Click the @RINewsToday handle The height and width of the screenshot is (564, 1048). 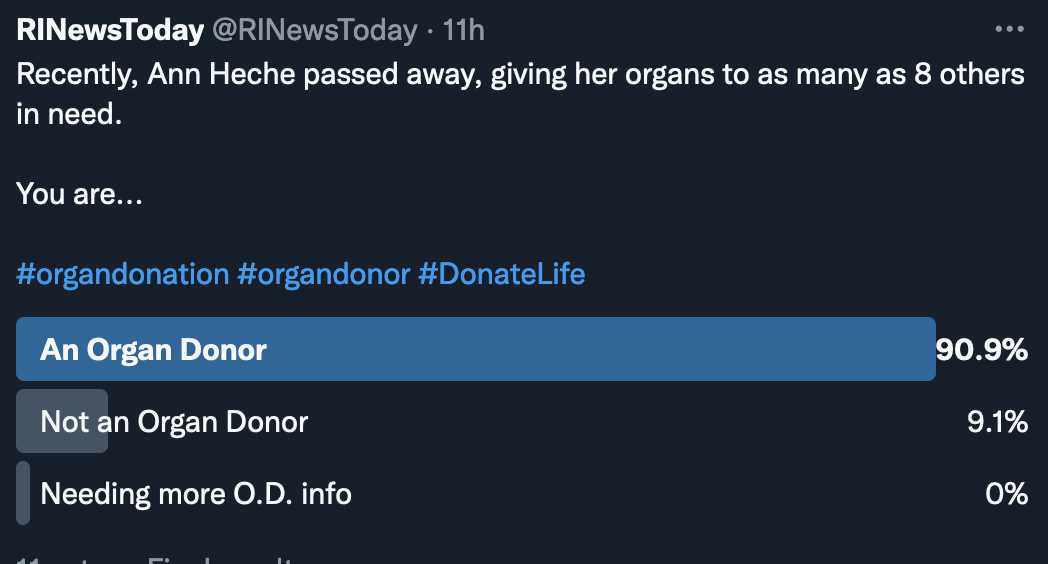click(x=313, y=31)
